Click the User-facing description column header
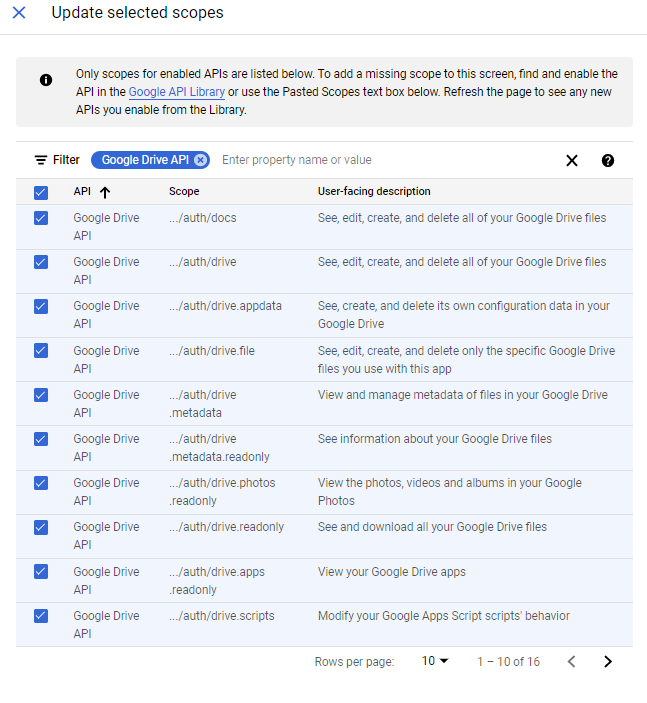This screenshot has height=703, width=647. click(374, 192)
